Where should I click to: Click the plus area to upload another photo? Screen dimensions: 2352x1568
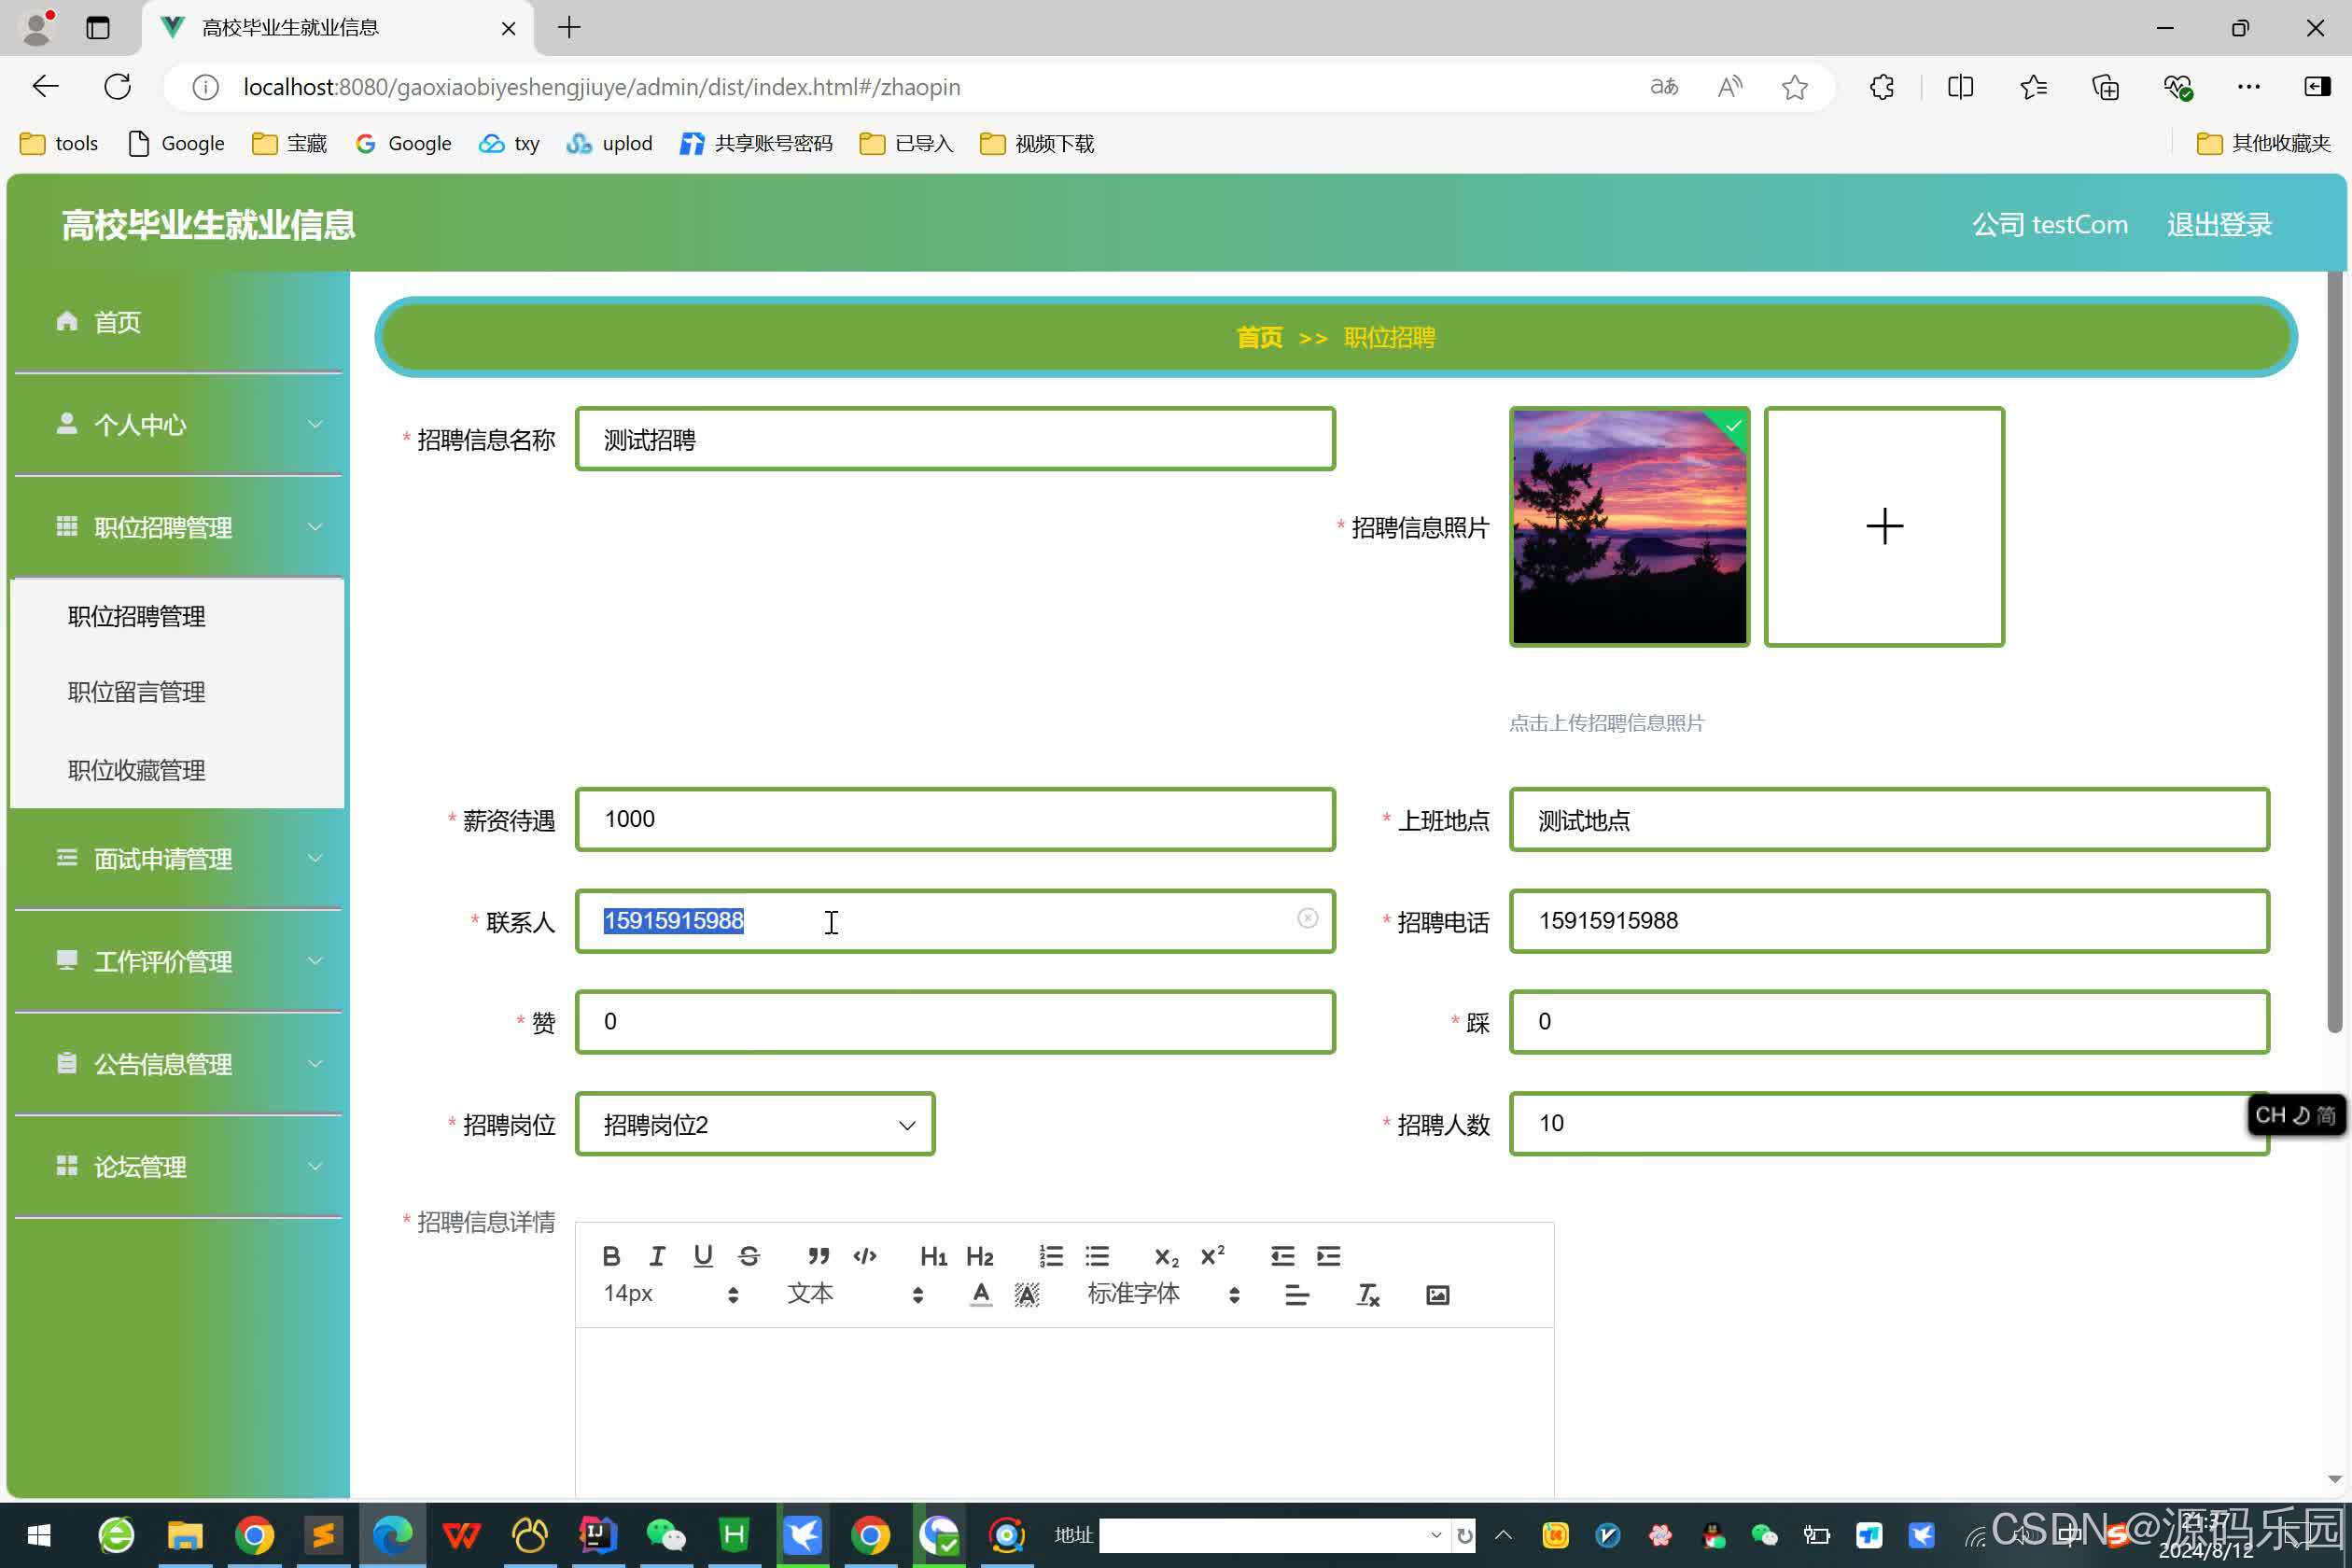click(x=1884, y=526)
